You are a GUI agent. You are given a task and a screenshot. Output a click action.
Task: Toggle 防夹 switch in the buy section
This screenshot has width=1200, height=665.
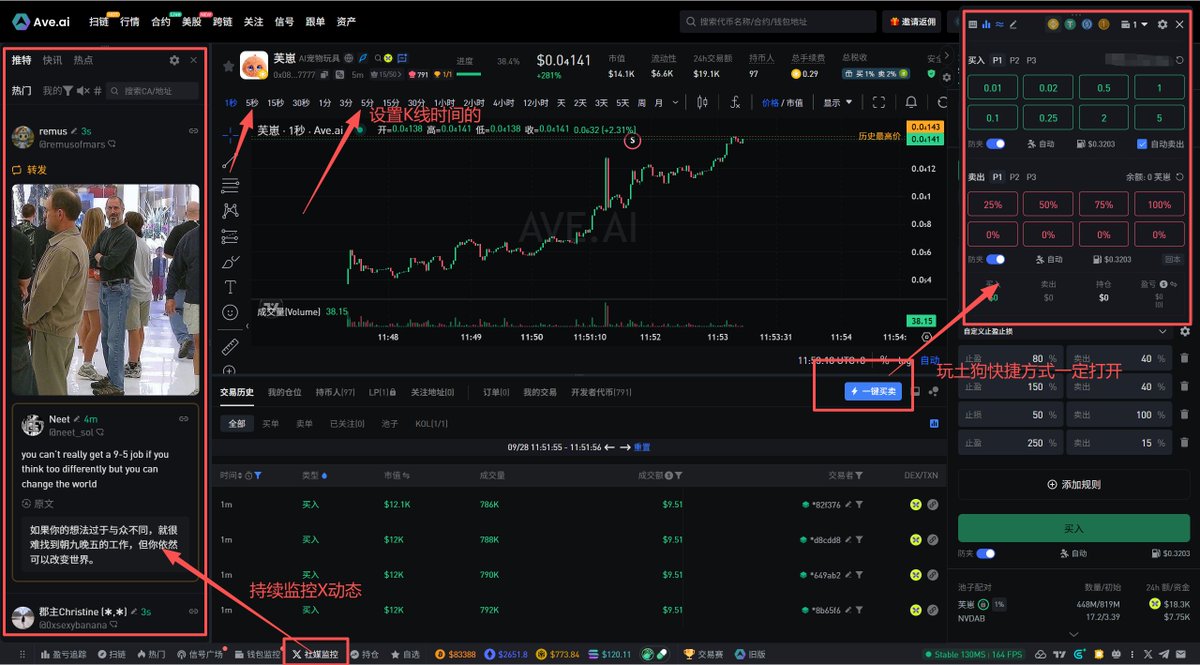click(996, 144)
